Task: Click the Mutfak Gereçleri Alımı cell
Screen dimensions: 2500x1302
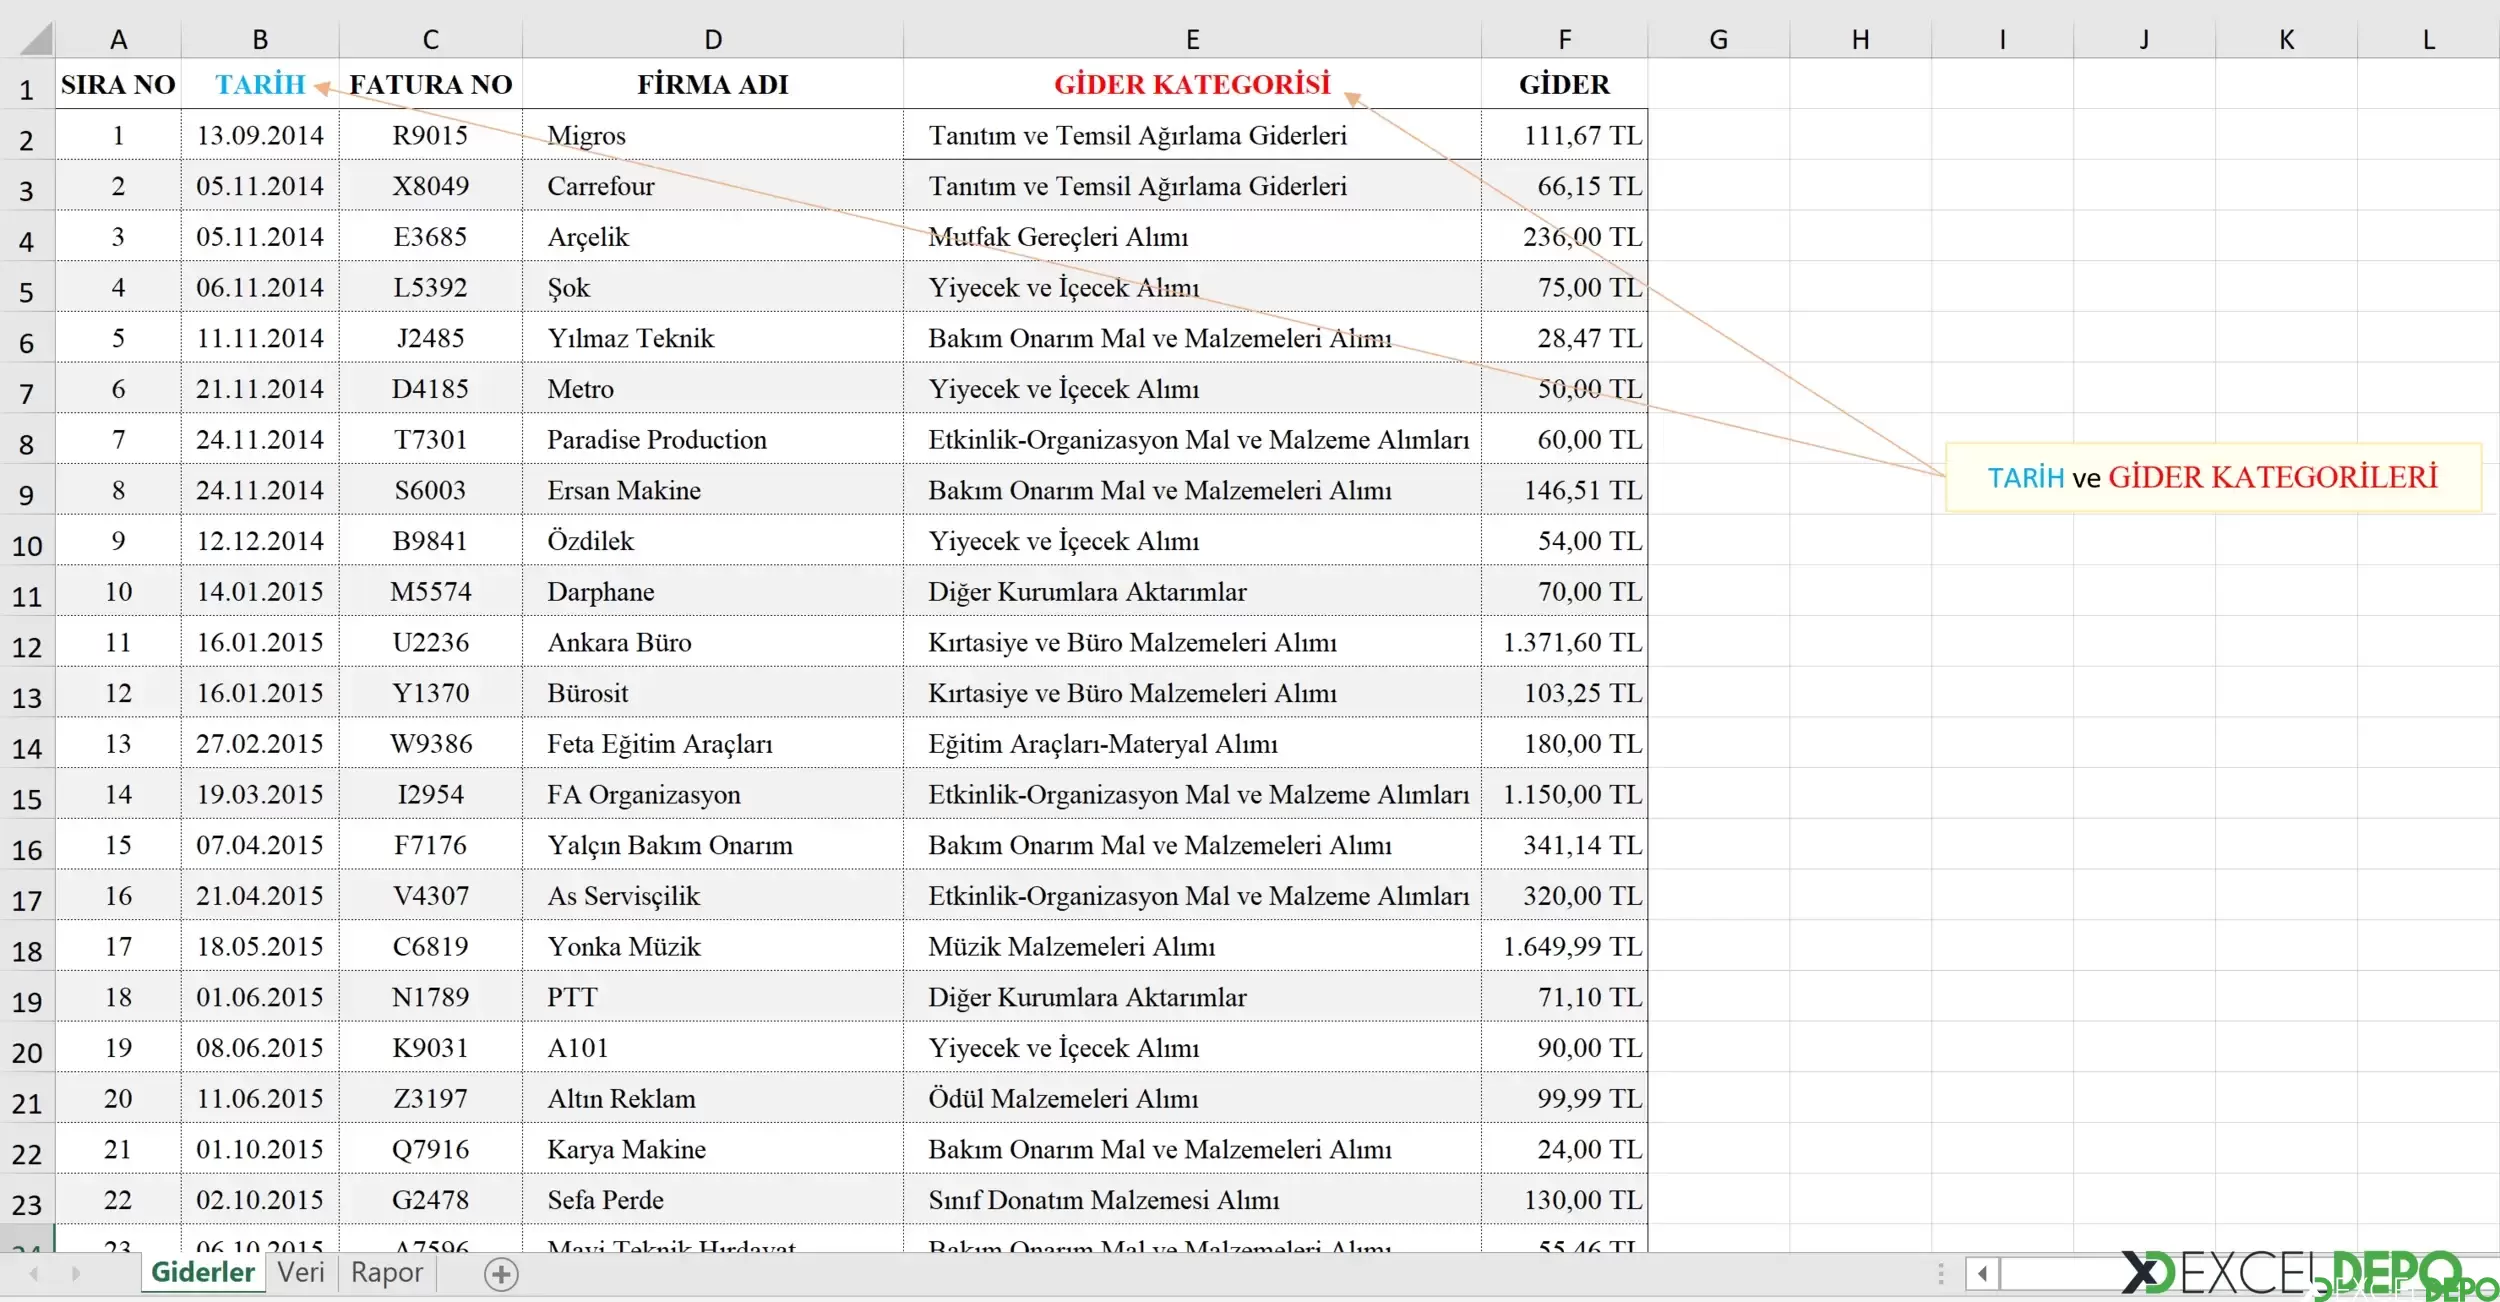Action: [x=1192, y=237]
